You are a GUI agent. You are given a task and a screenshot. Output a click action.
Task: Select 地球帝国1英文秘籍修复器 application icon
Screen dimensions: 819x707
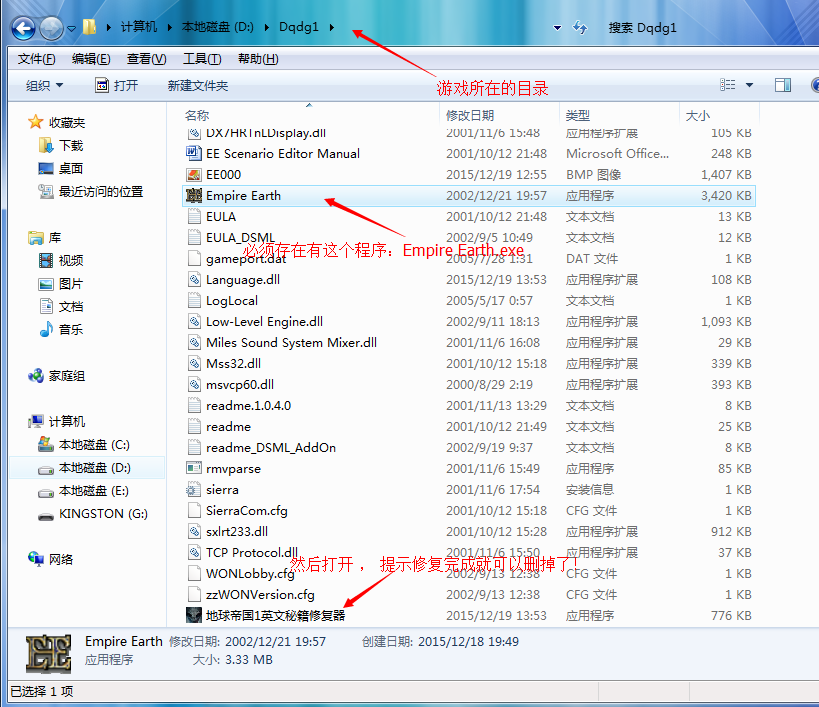(x=194, y=615)
